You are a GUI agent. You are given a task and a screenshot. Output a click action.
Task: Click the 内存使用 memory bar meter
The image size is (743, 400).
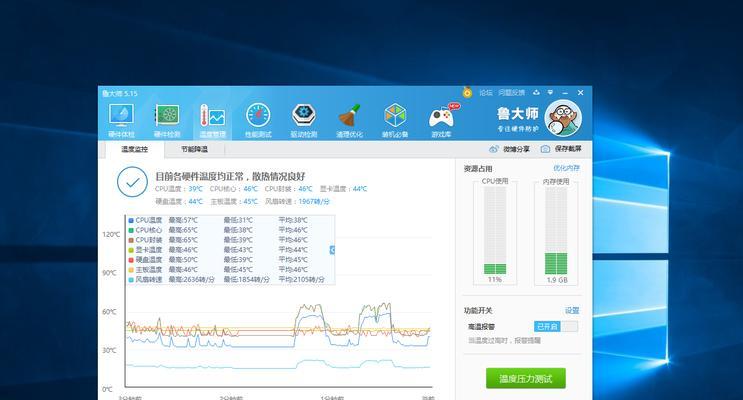click(556, 230)
